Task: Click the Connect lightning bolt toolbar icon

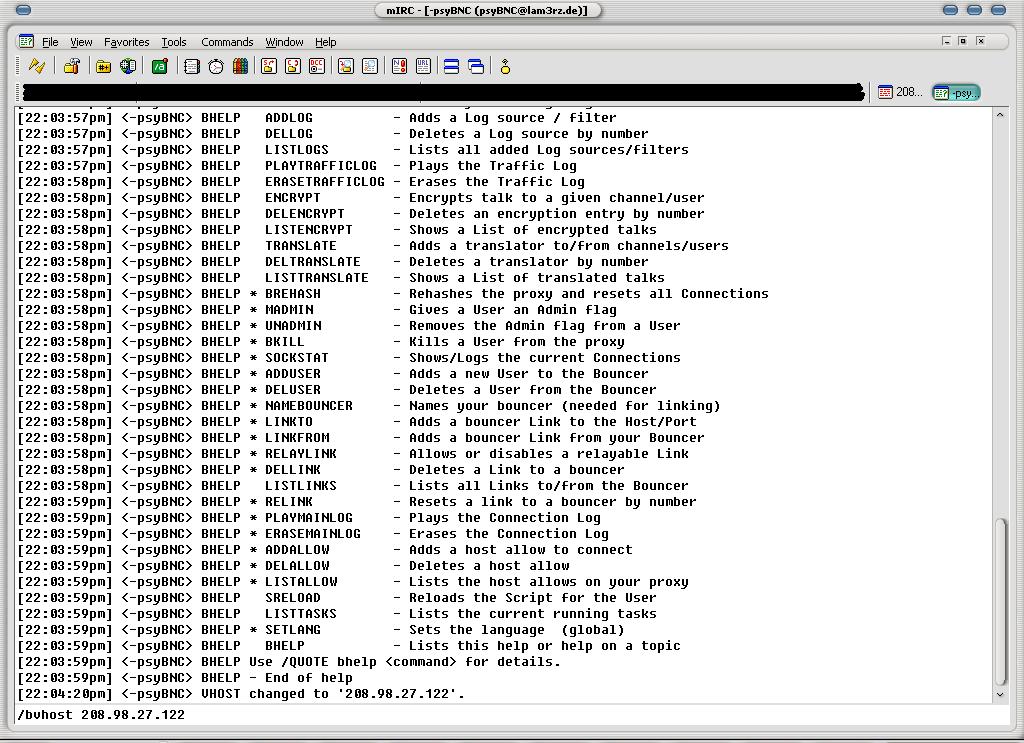Action: [37, 66]
